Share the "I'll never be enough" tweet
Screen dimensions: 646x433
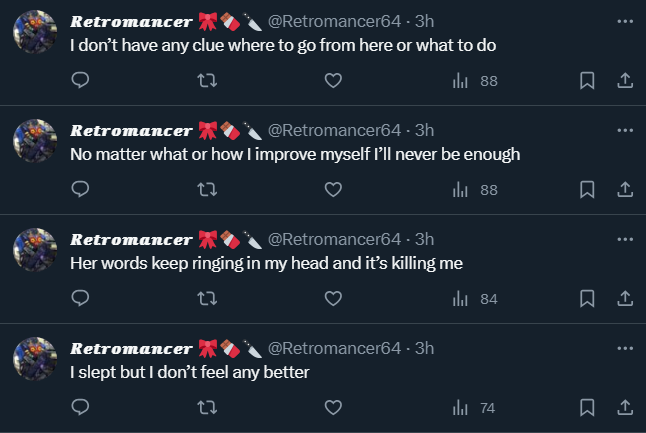coord(624,189)
